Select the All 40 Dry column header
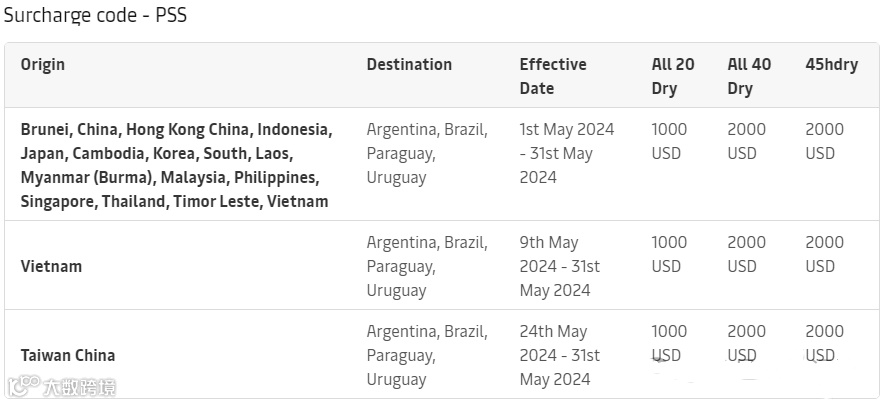The image size is (886, 404). point(749,76)
